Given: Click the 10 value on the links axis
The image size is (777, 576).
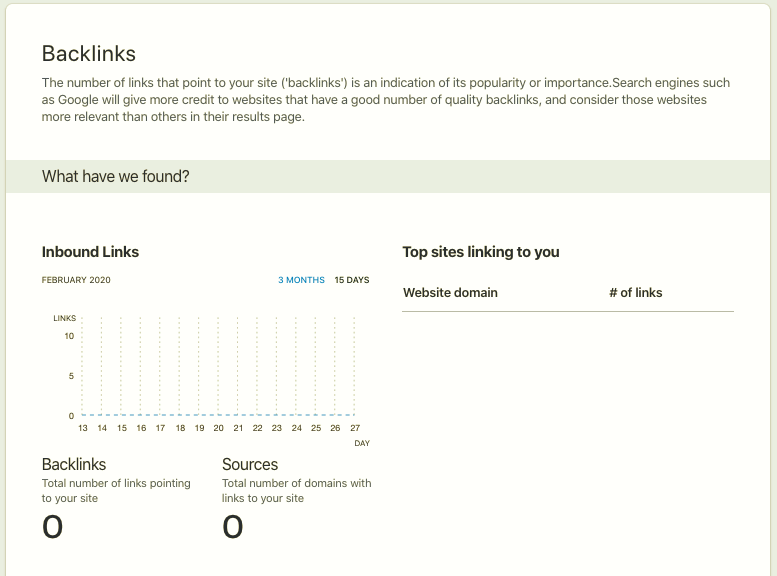Looking at the screenshot, I should [x=69, y=336].
